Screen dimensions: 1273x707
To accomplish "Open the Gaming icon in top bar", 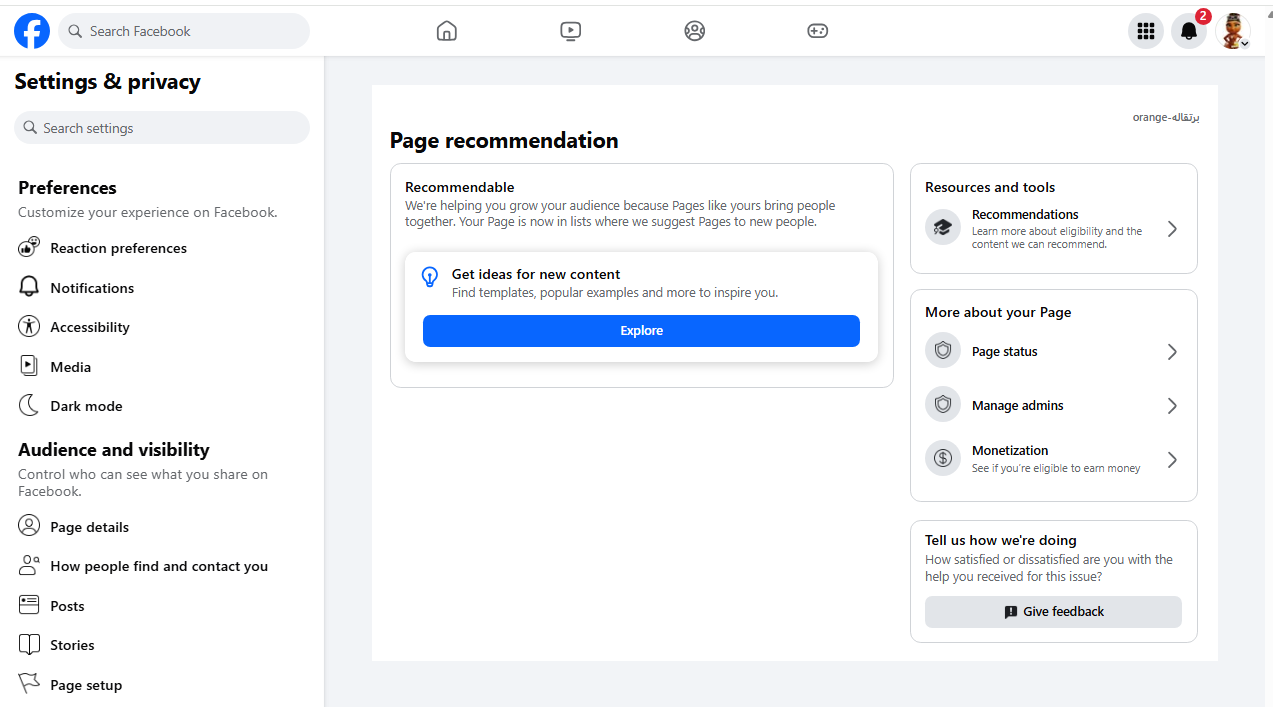I will coord(817,31).
